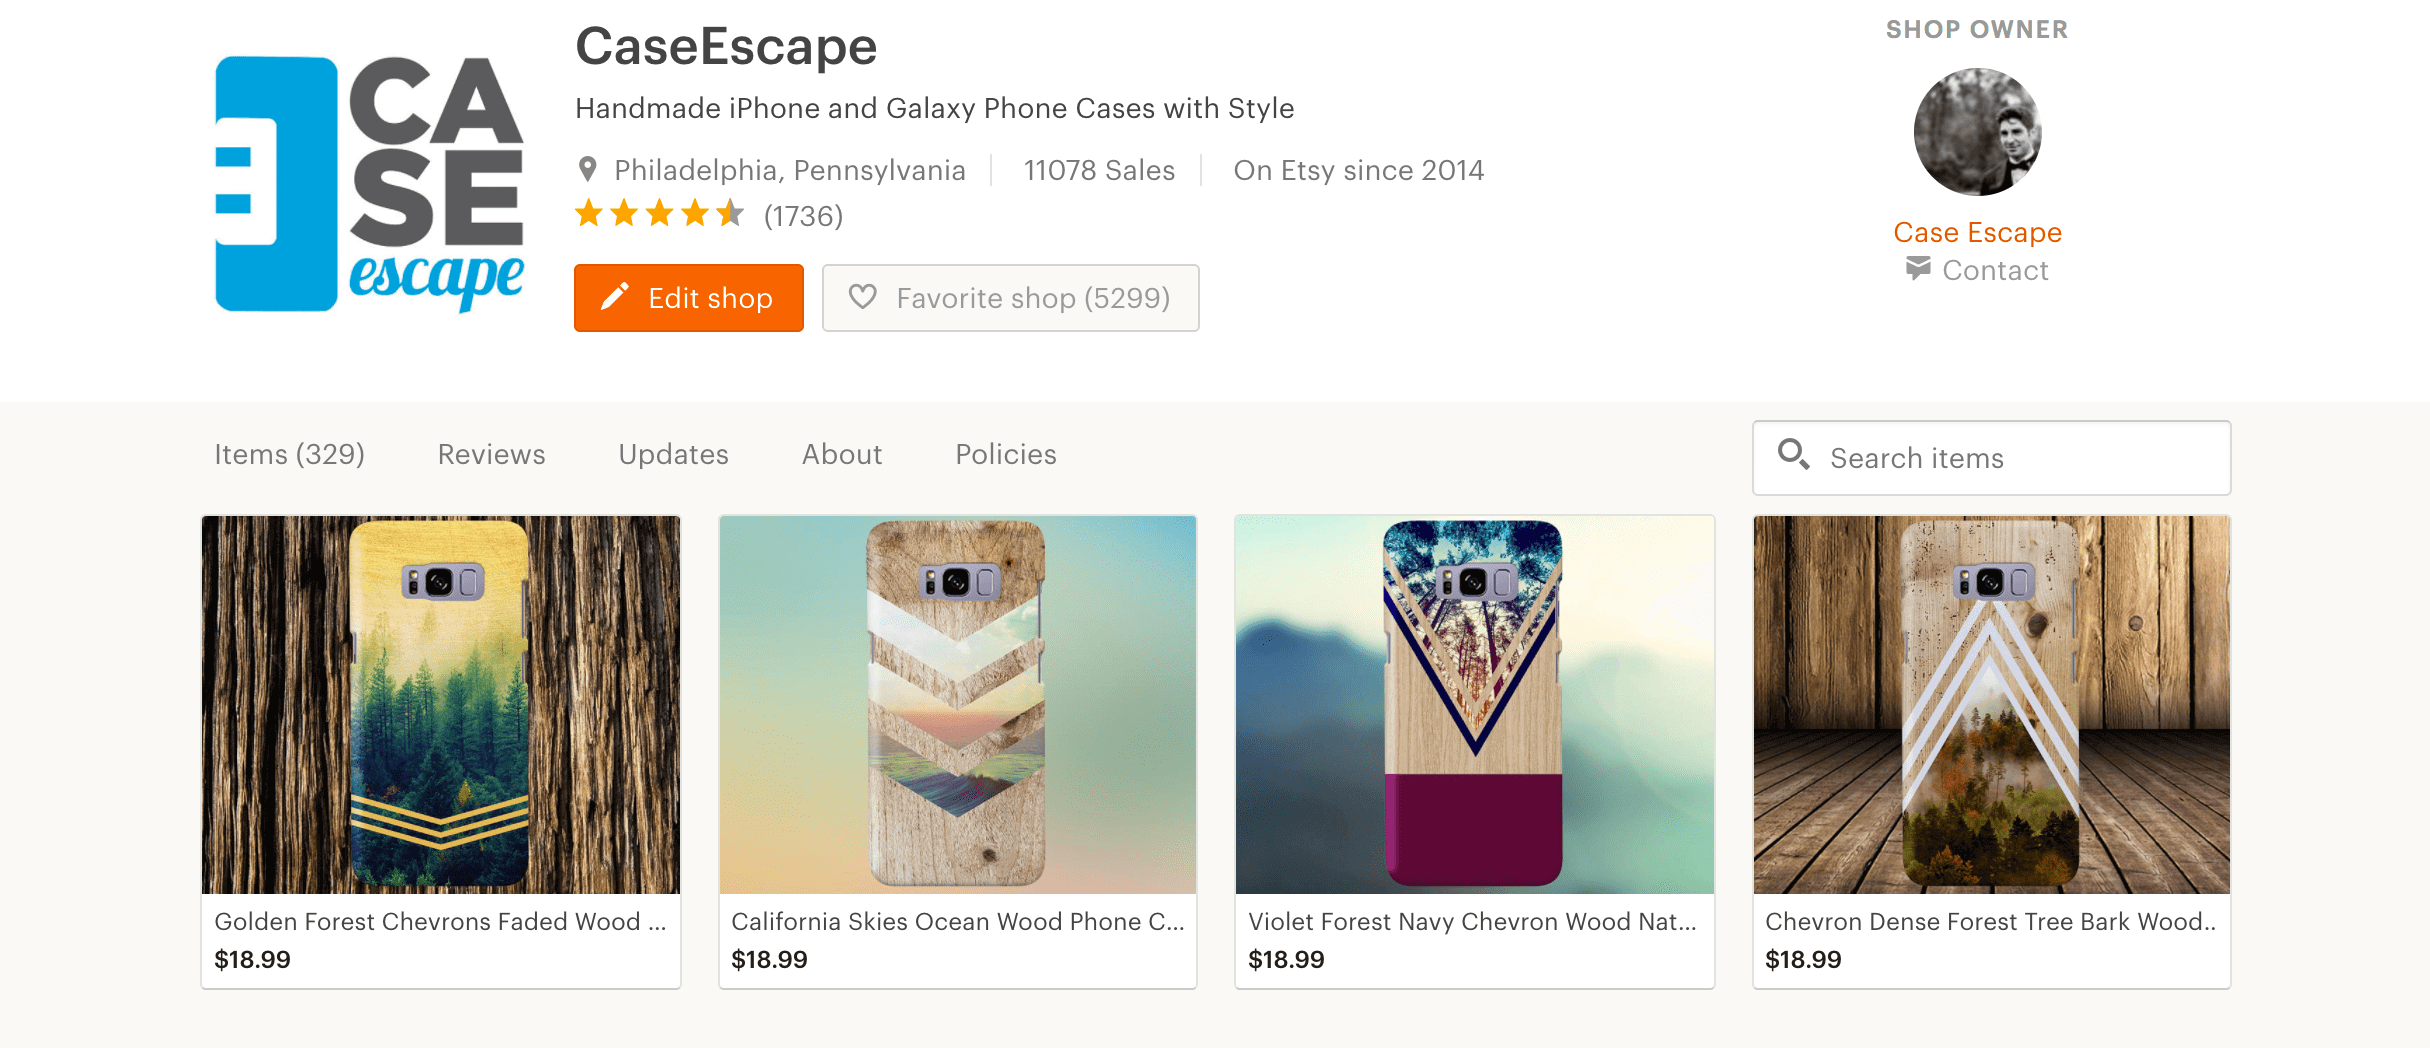Click the envelope icon beside Contact
Viewport: 2430px width, 1048px height.
(x=1918, y=269)
